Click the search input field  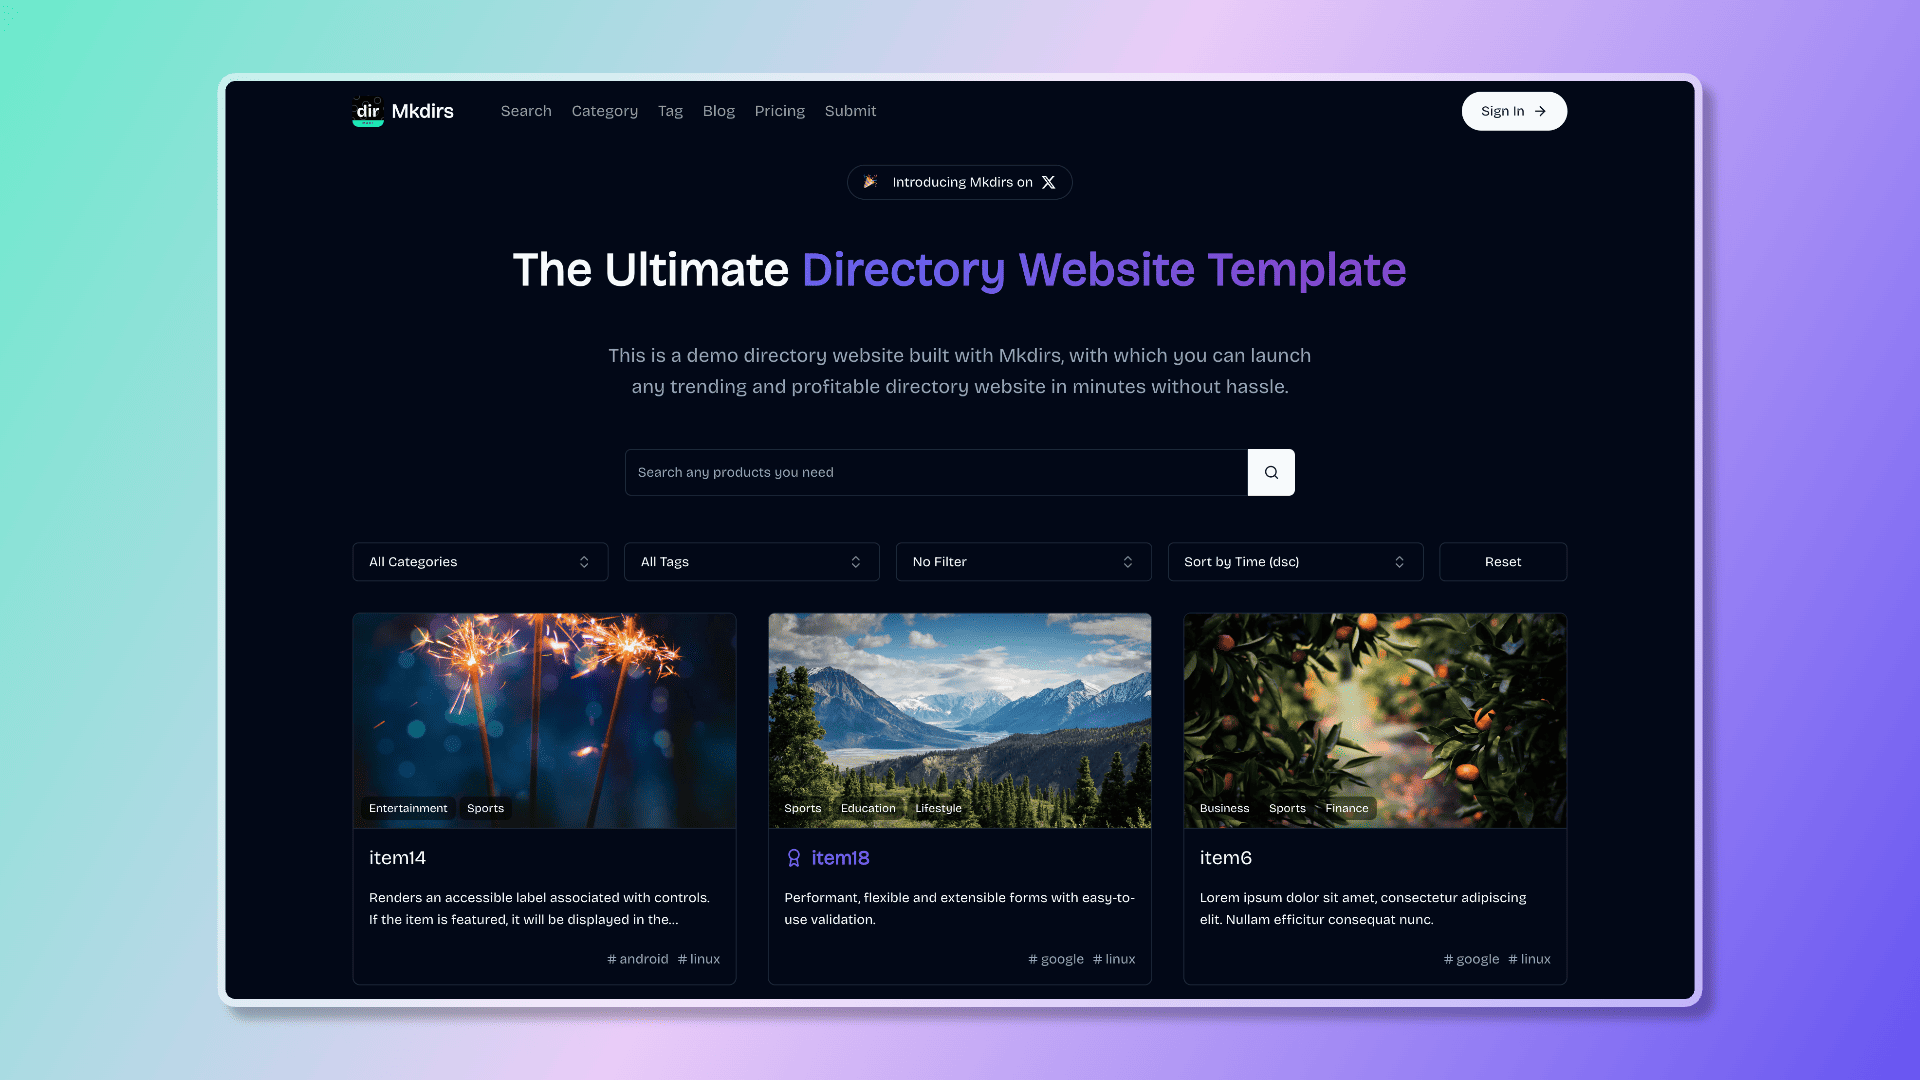[936, 472]
